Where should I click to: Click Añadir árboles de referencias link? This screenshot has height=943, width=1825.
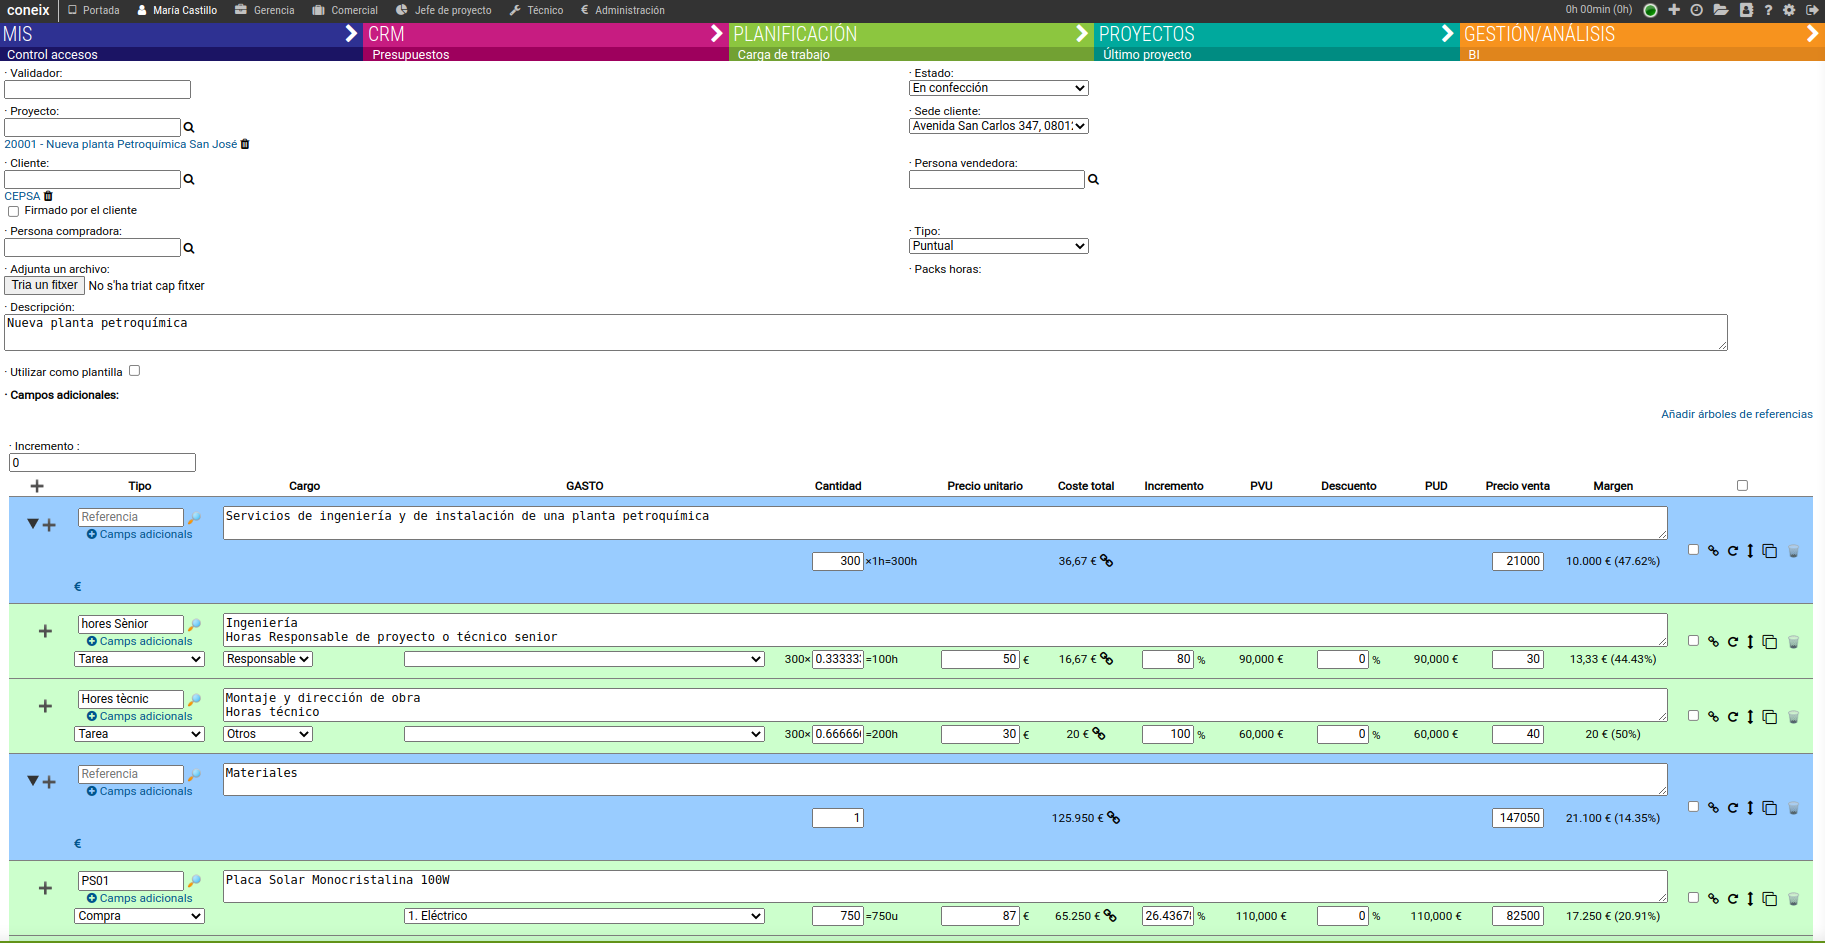coord(1736,414)
